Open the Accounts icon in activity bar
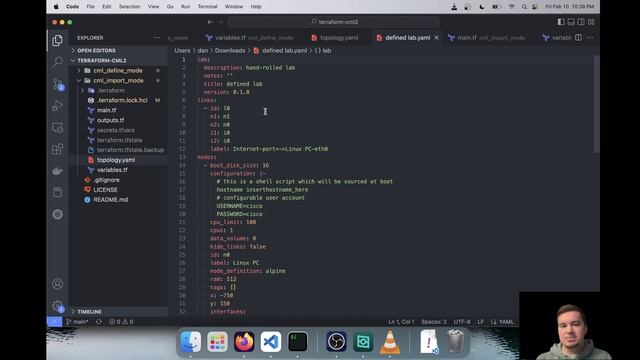 (x=58, y=284)
